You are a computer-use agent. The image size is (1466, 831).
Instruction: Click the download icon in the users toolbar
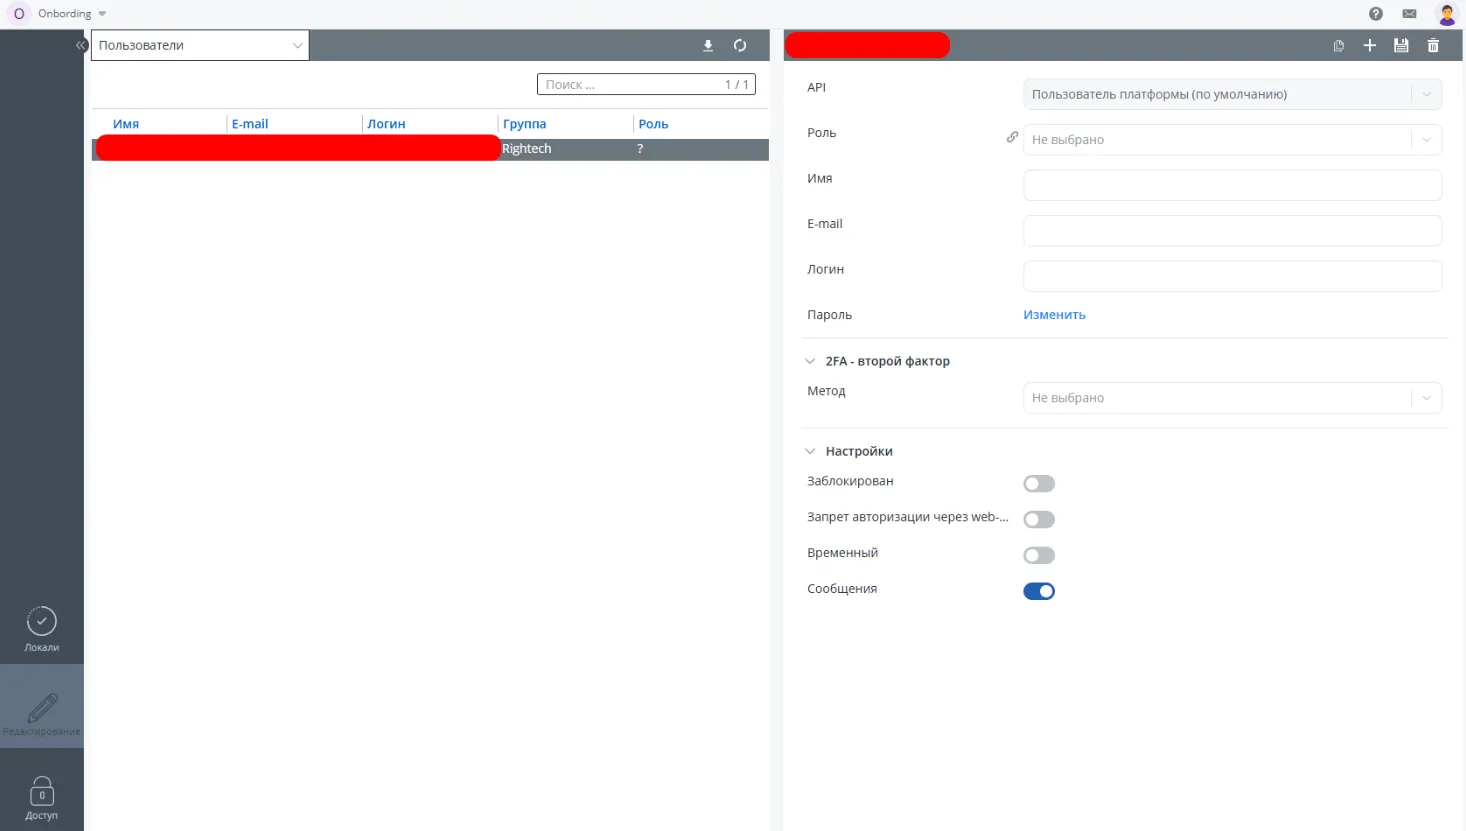(x=708, y=46)
